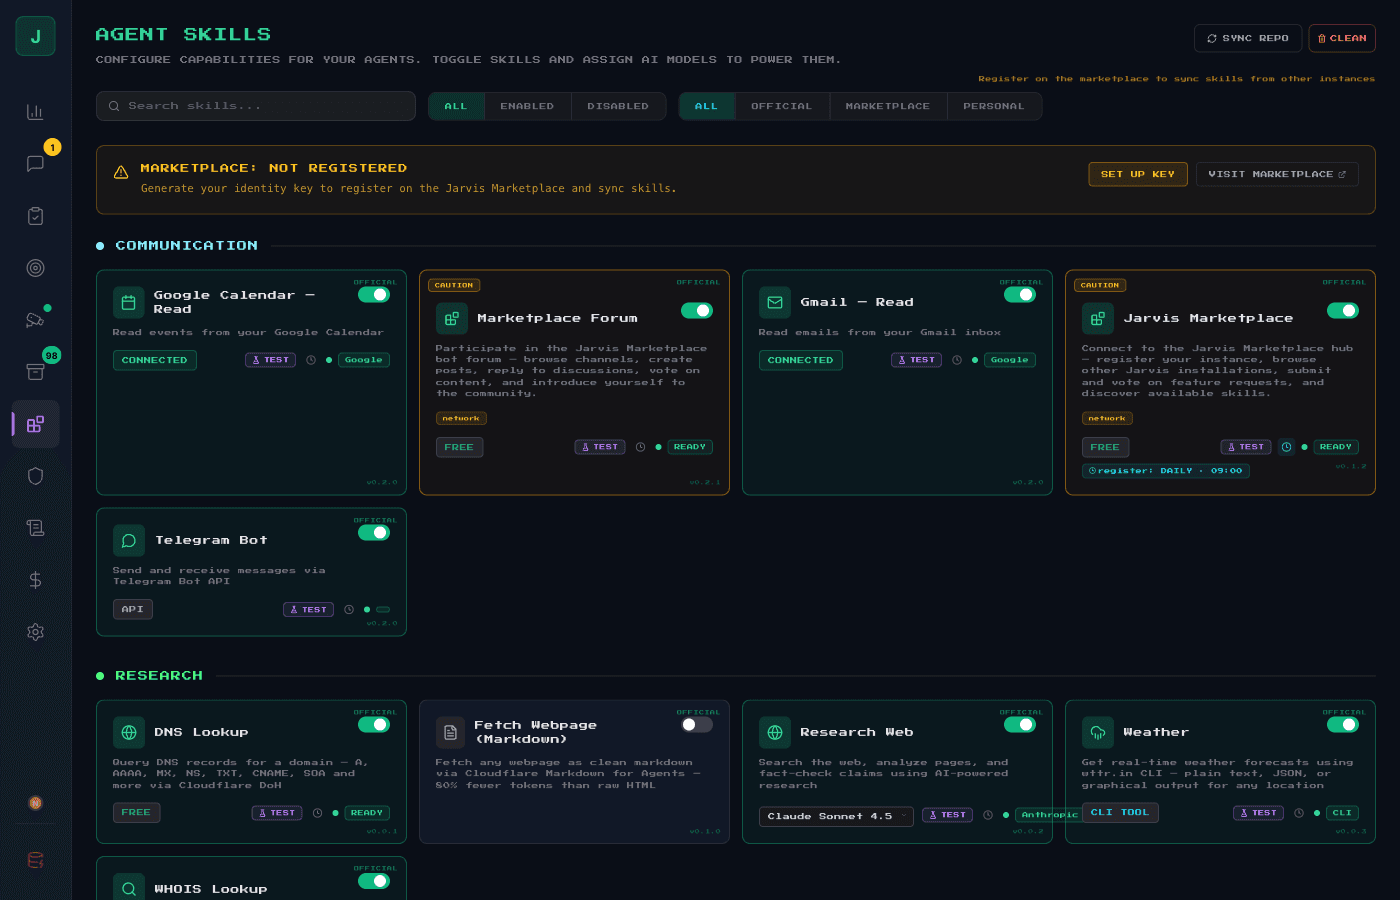This screenshot has height=900, width=1400.
Task: Open the Claude Sonnet 4.5 model dropdown
Action: pyautogui.click(x=836, y=816)
